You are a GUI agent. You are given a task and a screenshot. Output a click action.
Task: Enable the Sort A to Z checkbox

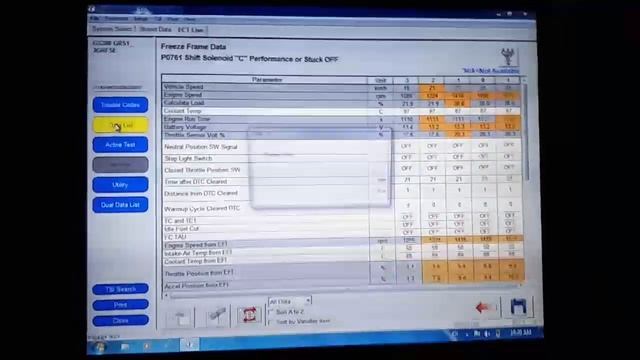click(271, 312)
